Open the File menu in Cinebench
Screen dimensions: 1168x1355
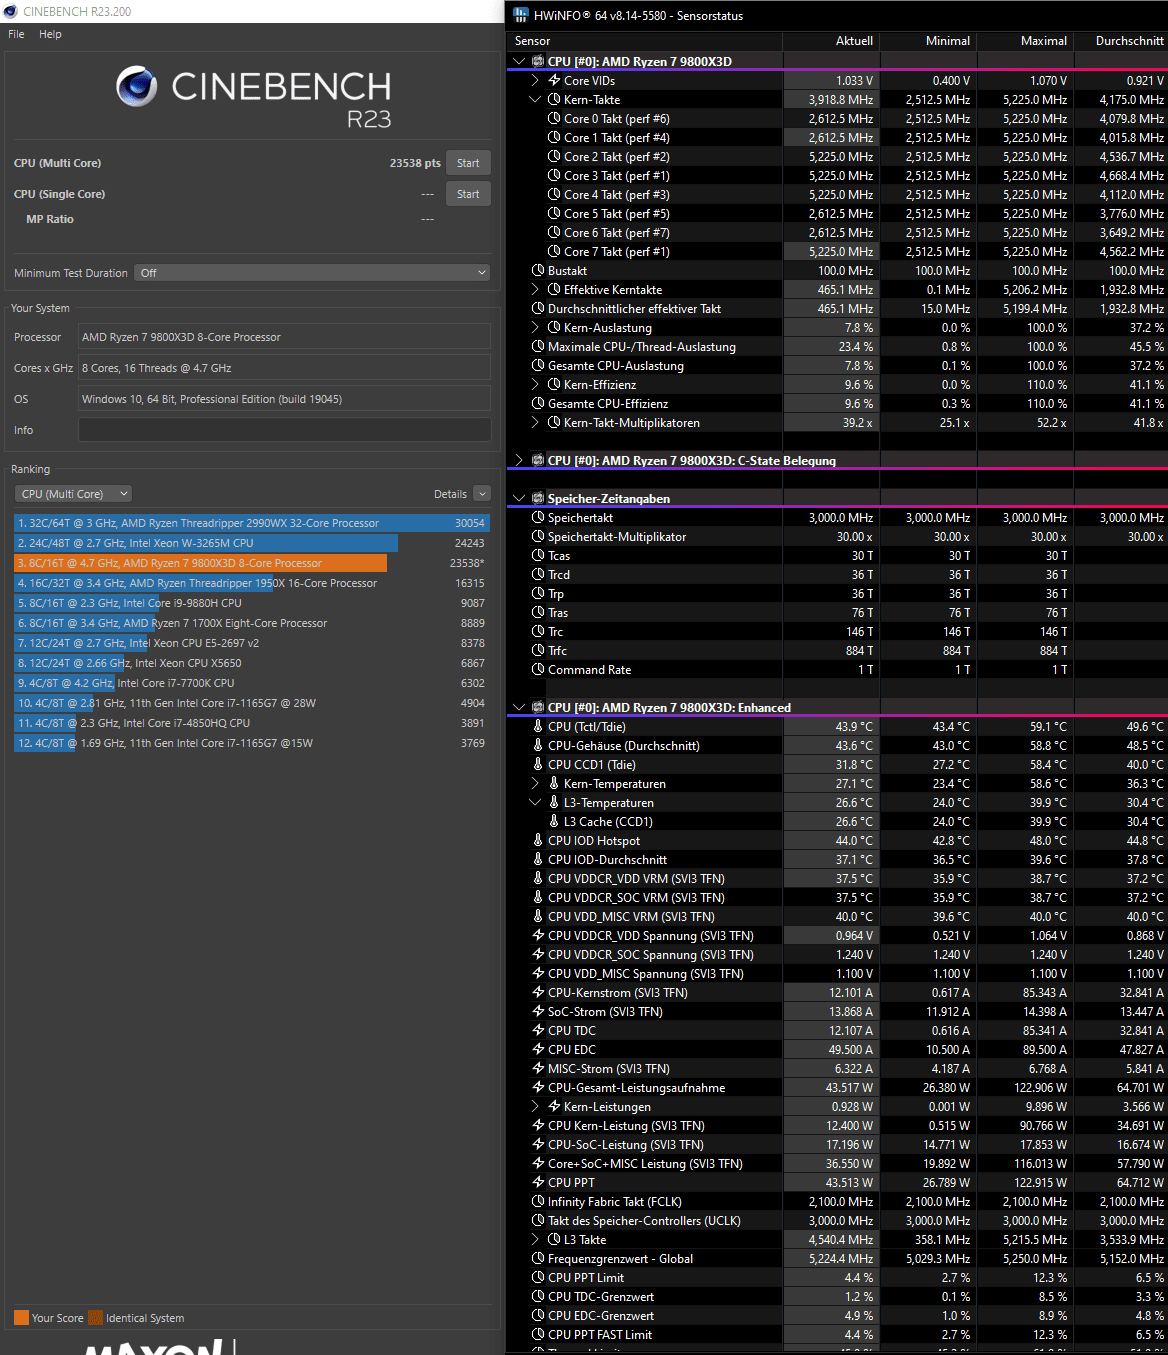[x=16, y=34]
